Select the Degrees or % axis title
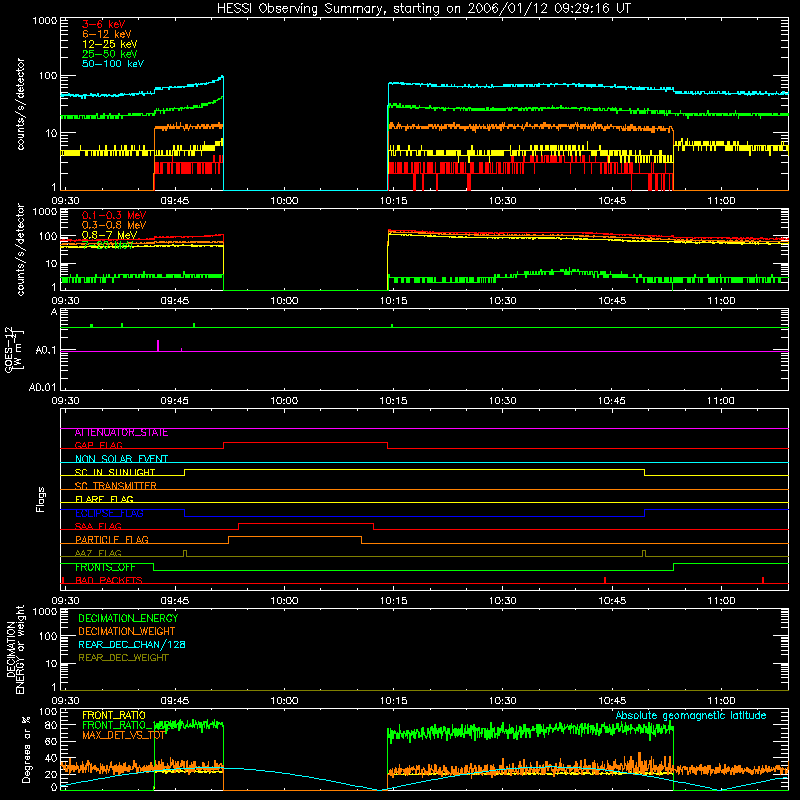Viewport: 800px width, 800px height. (x=26, y=750)
